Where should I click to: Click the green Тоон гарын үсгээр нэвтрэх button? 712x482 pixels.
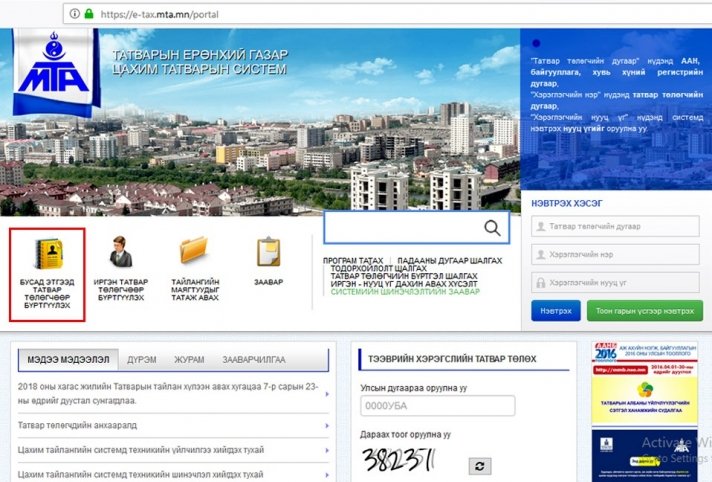(x=644, y=311)
